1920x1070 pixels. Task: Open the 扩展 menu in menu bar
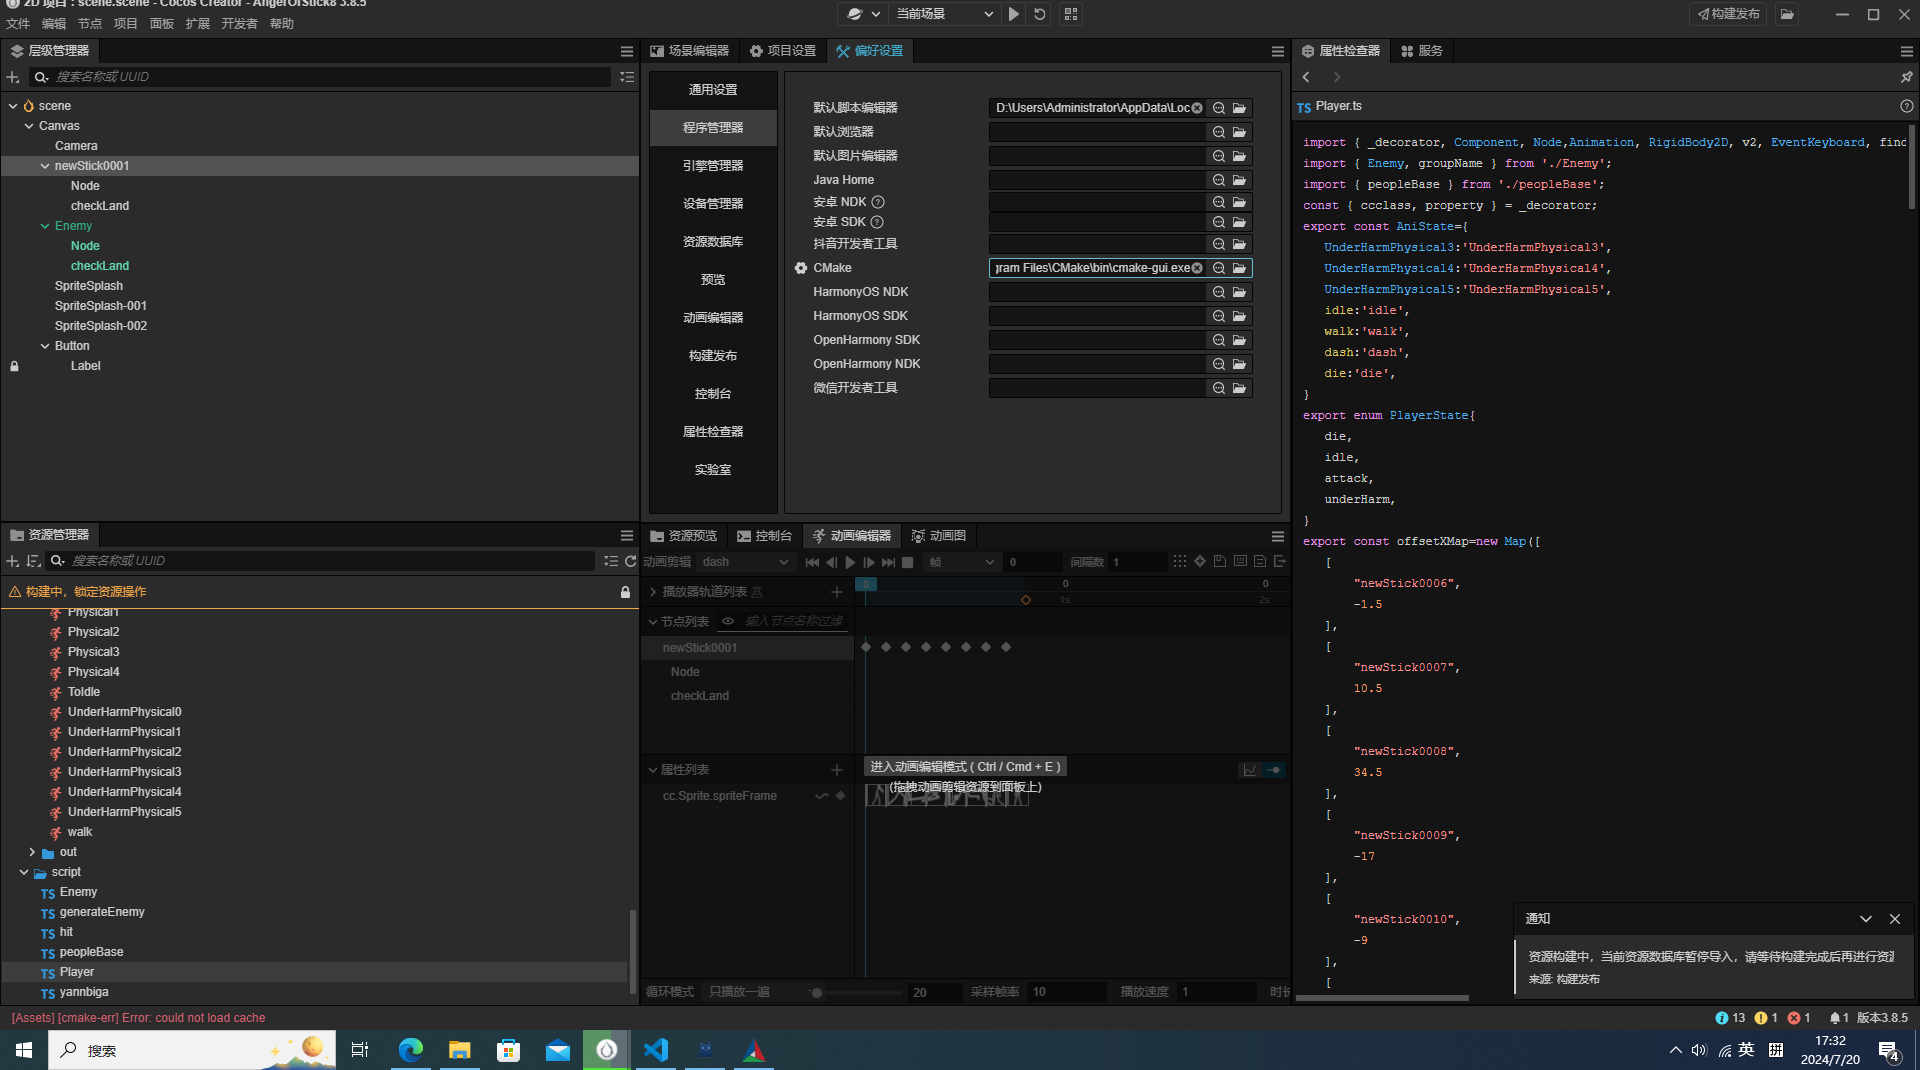pyautogui.click(x=197, y=23)
